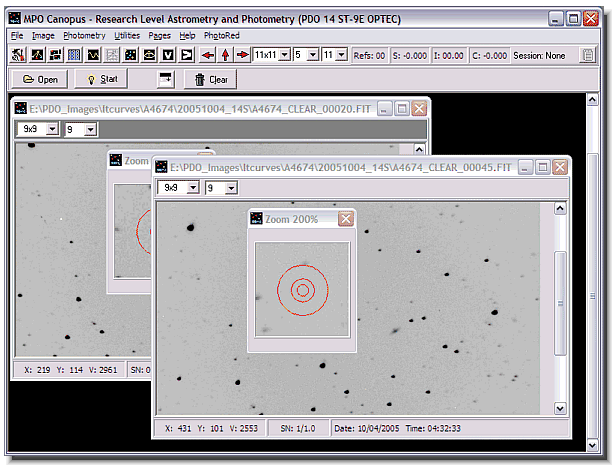Click the window layout icon left of Clear
This screenshot has height=470, width=616.
[x=165, y=79]
